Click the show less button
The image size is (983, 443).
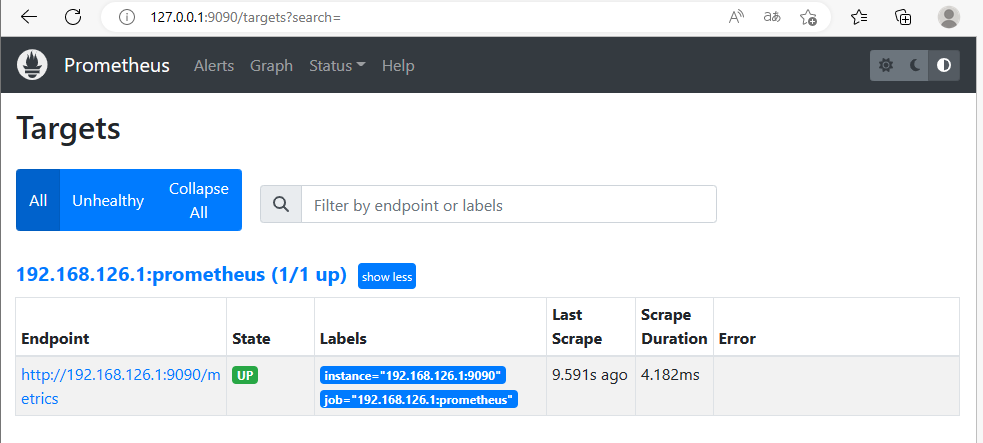point(387,276)
